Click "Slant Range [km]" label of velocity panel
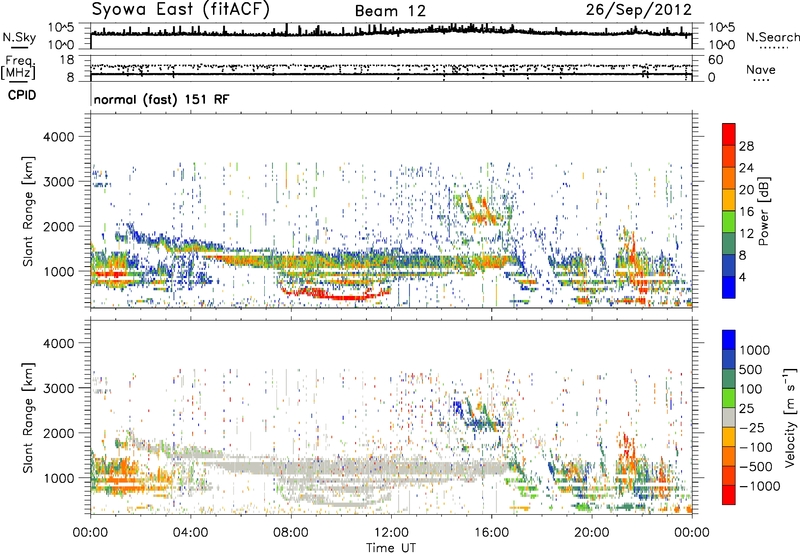Screen dimensions: 800x554 [x=28, y=418]
